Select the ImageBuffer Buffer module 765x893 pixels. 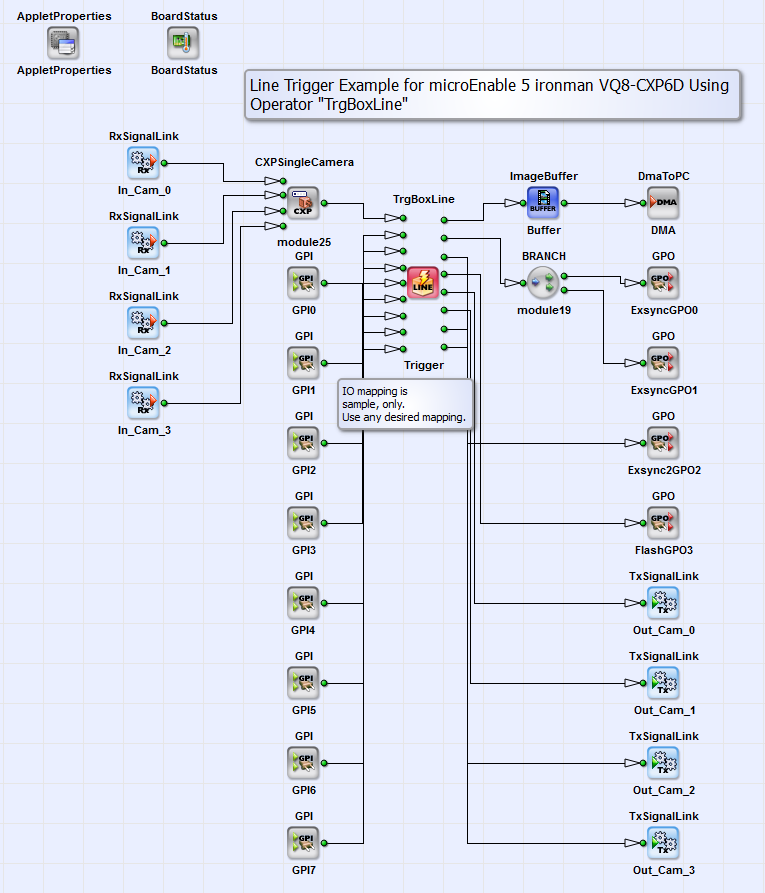click(543, 203)
